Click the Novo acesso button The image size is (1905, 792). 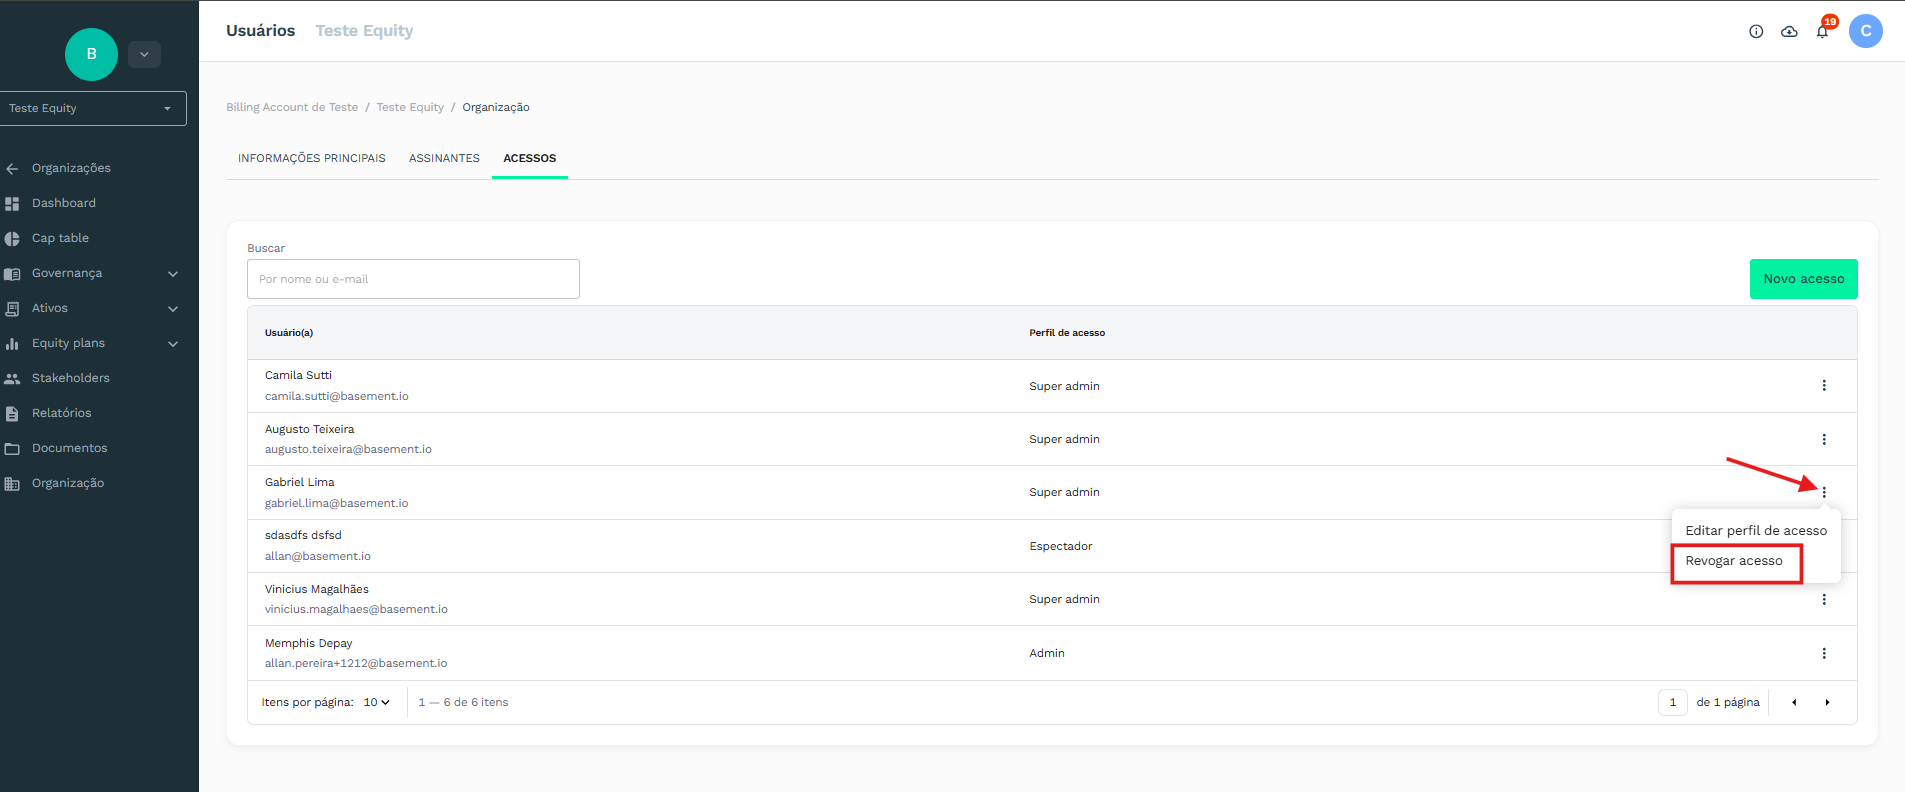(x=1803, y=279)
